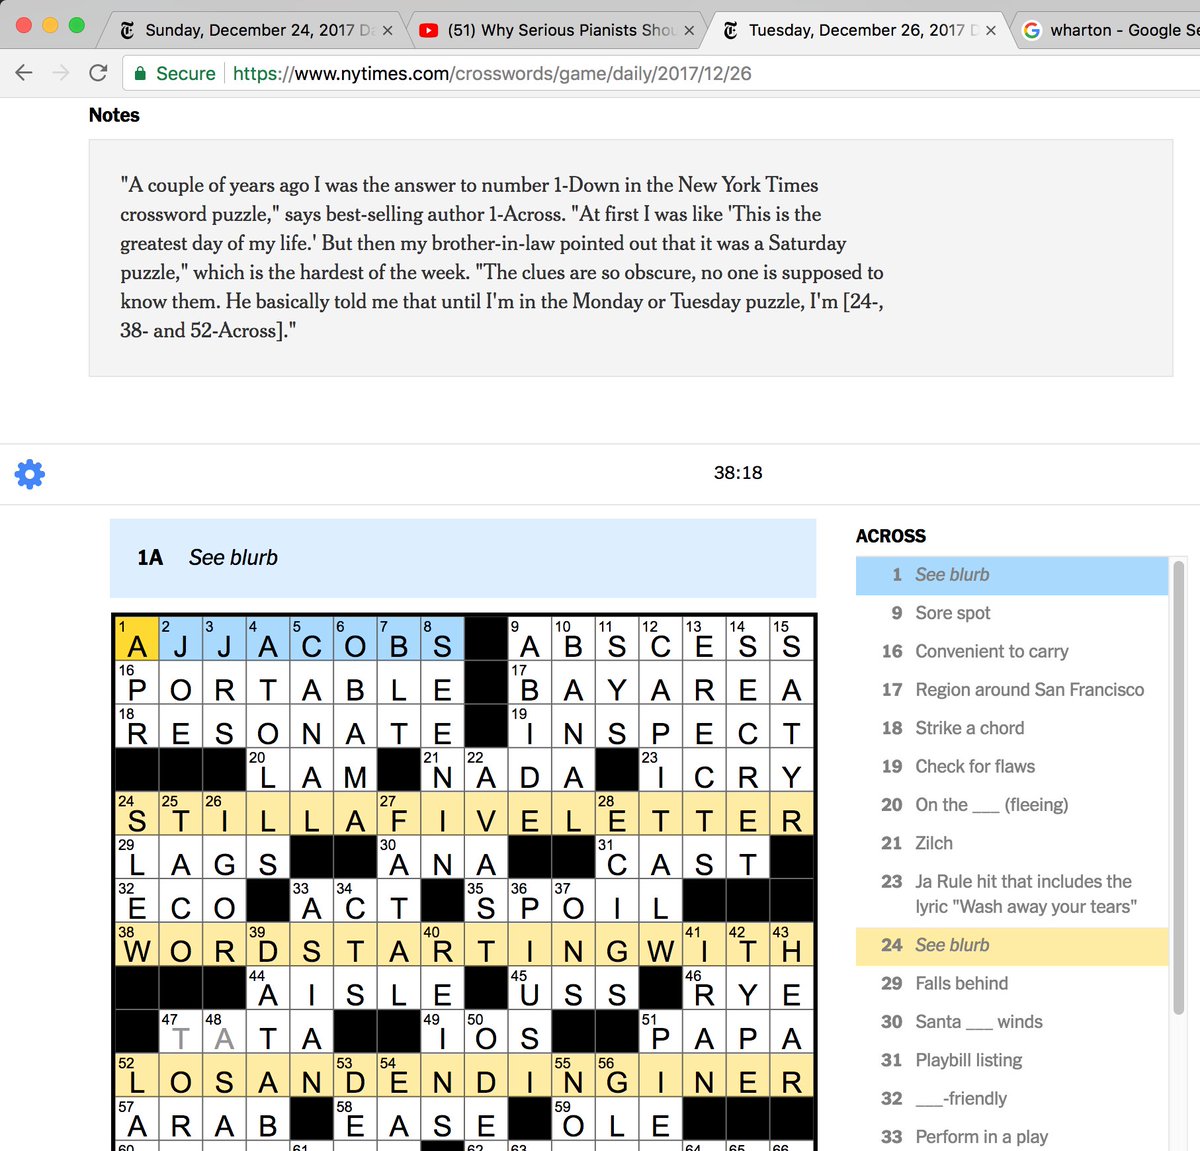Click grid cell 31 starting CAST
Viewport: 1200px width, 1151px height.
[x=617, y=857]
